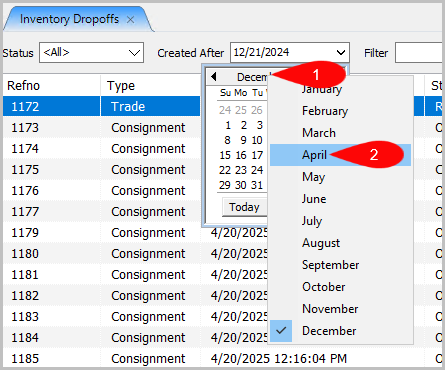445x370 pixels.
Task: Close the Inventory Dropoffs tab
Action: 130,20
